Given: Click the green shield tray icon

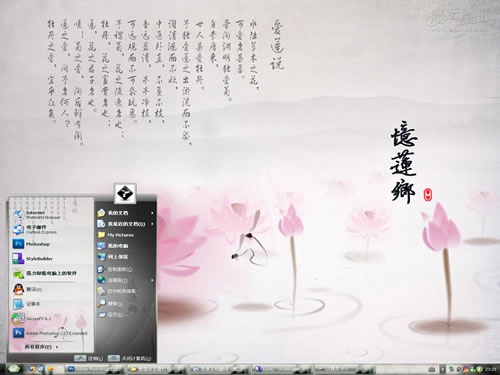Looking at the screenshot, I should (x=479, y=369).
